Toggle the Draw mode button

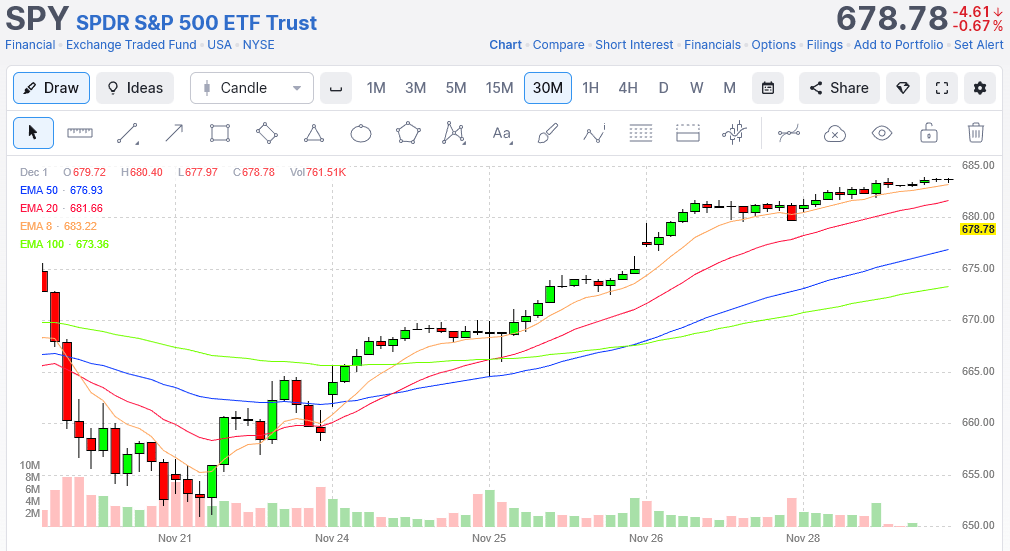pos(52,88)
